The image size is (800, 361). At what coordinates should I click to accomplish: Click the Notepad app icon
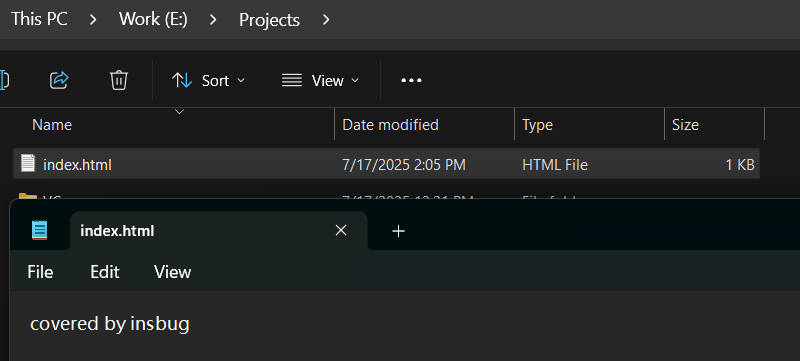coord(39,230)
